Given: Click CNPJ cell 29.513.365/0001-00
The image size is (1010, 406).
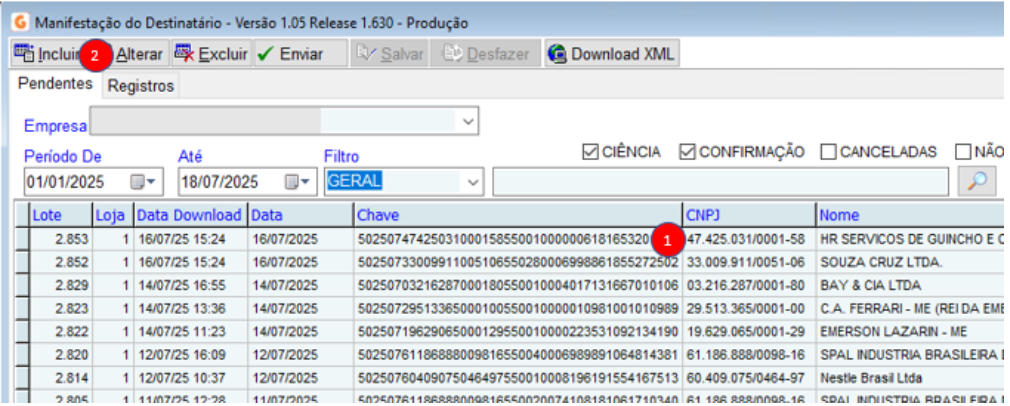Looking at the screenshot, I should pos(749,308).
